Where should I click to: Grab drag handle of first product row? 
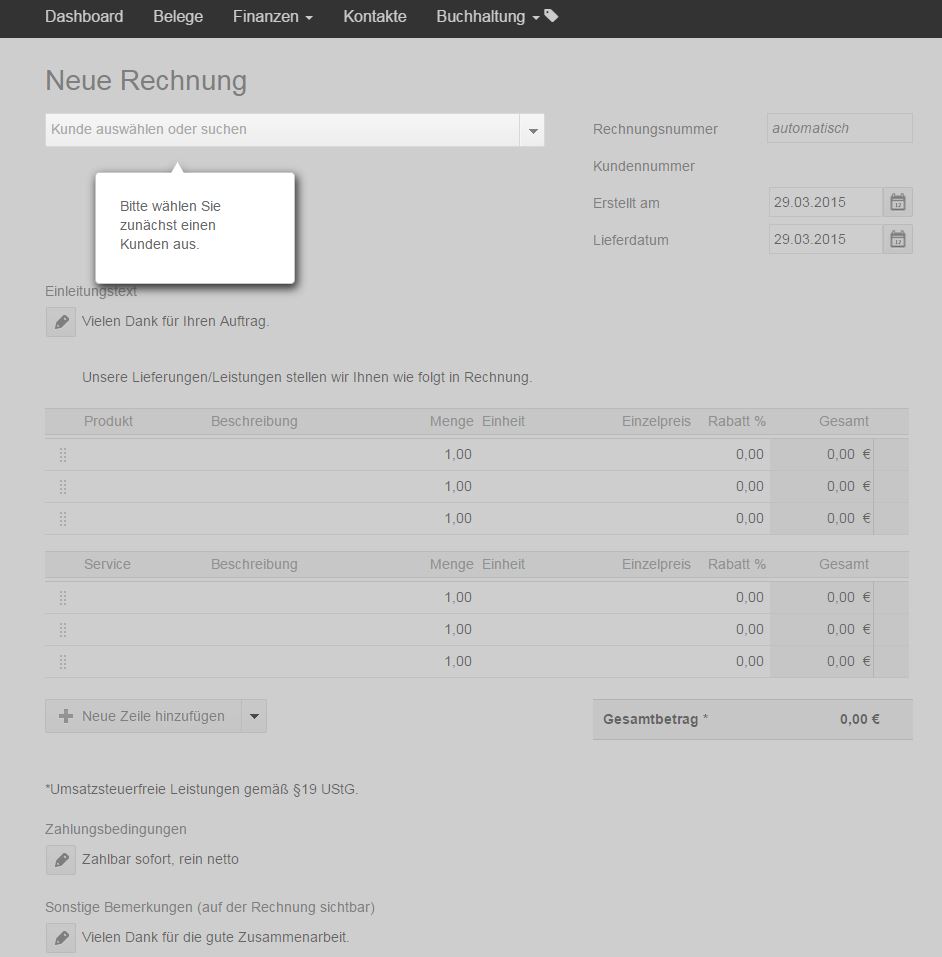(x=63, y=455)
